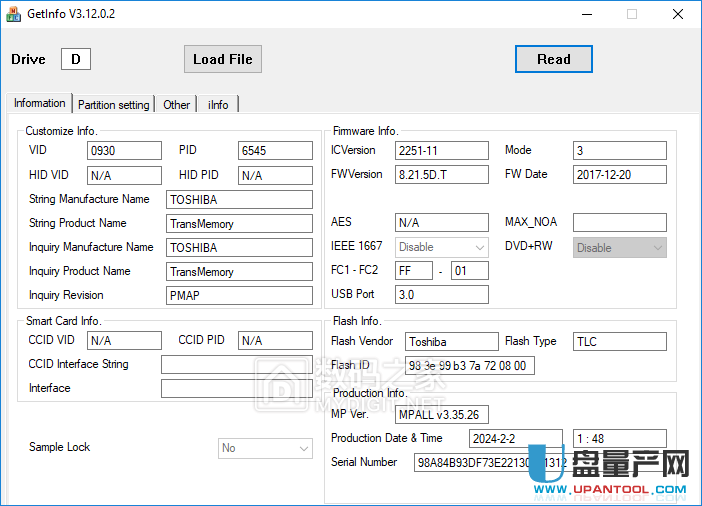Select the FWVersion text field

442,175
